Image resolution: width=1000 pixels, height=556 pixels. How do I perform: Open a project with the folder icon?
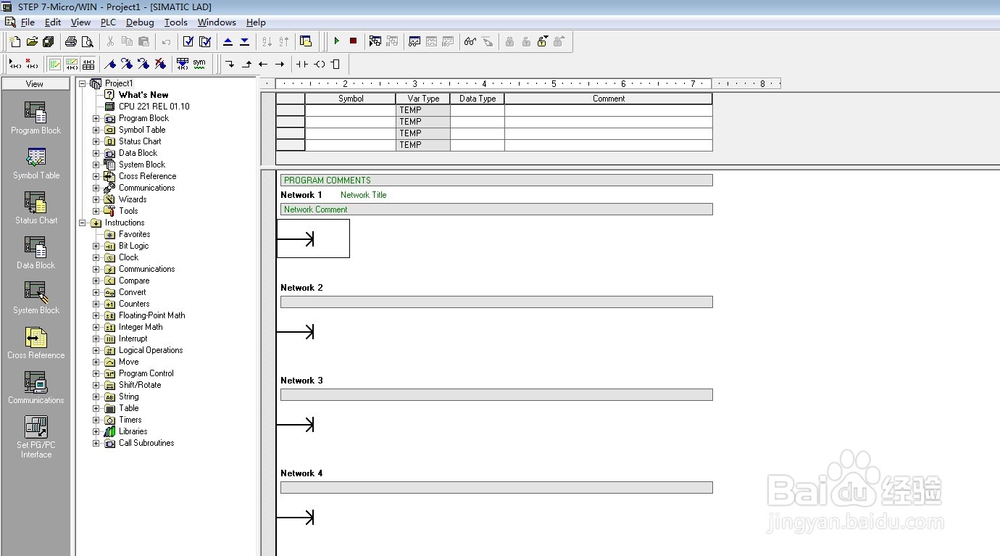(32, 41)
